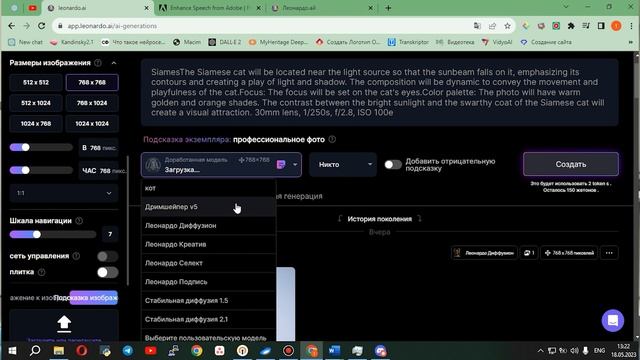Choose Дримшейпер v5 from the model list
Screen dimensions: 640x360
(x=209, y=207)
